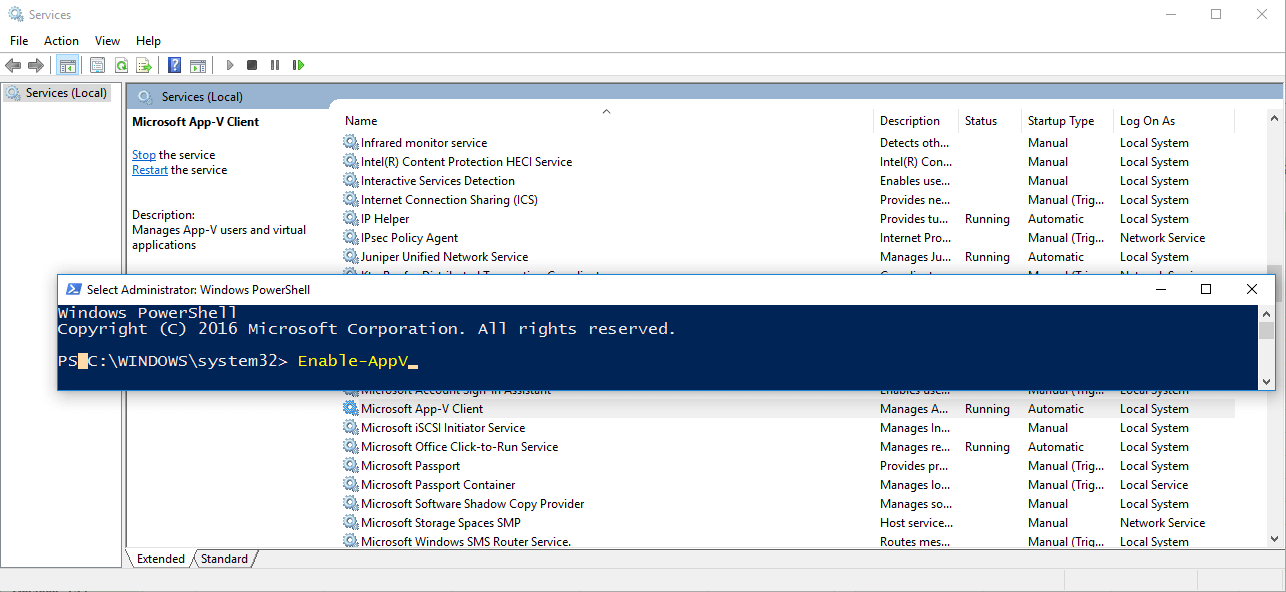Image resolution: width=1286 pixels, height=592 pixels.
Task: Click the Help icon in the toolbar
Action: 173,65
